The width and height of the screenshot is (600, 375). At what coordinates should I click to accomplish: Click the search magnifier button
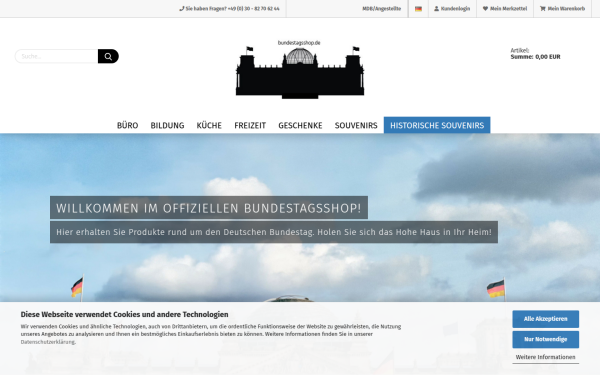(108, 56)
